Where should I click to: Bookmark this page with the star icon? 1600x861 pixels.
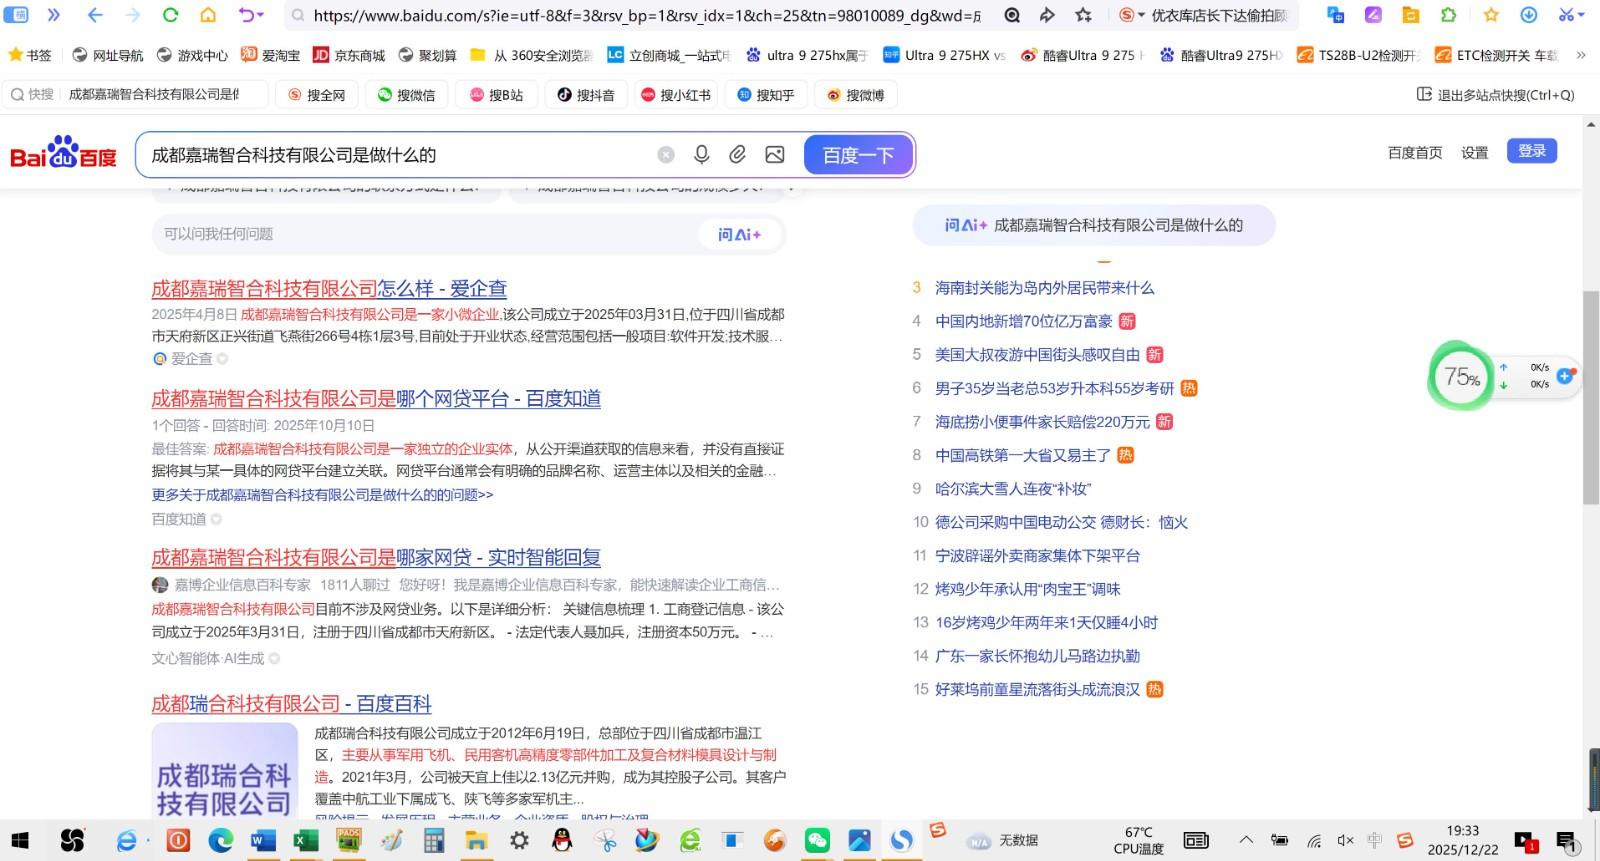[x=1083, y=15]
